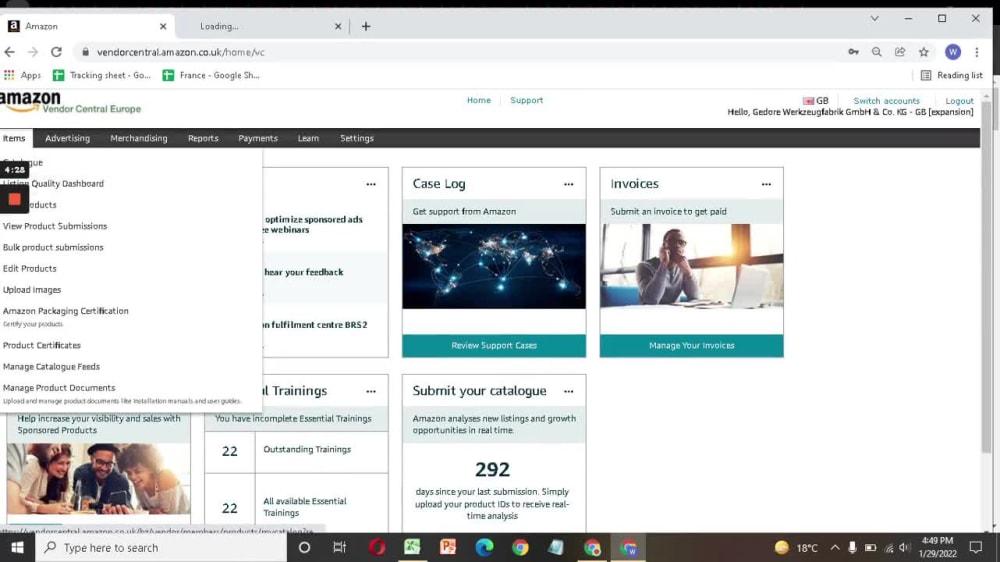This screenshot has width=1000, height=562.
Task: Close the Amazon tab
Action: pyautogui.click(x=163, y=26)
